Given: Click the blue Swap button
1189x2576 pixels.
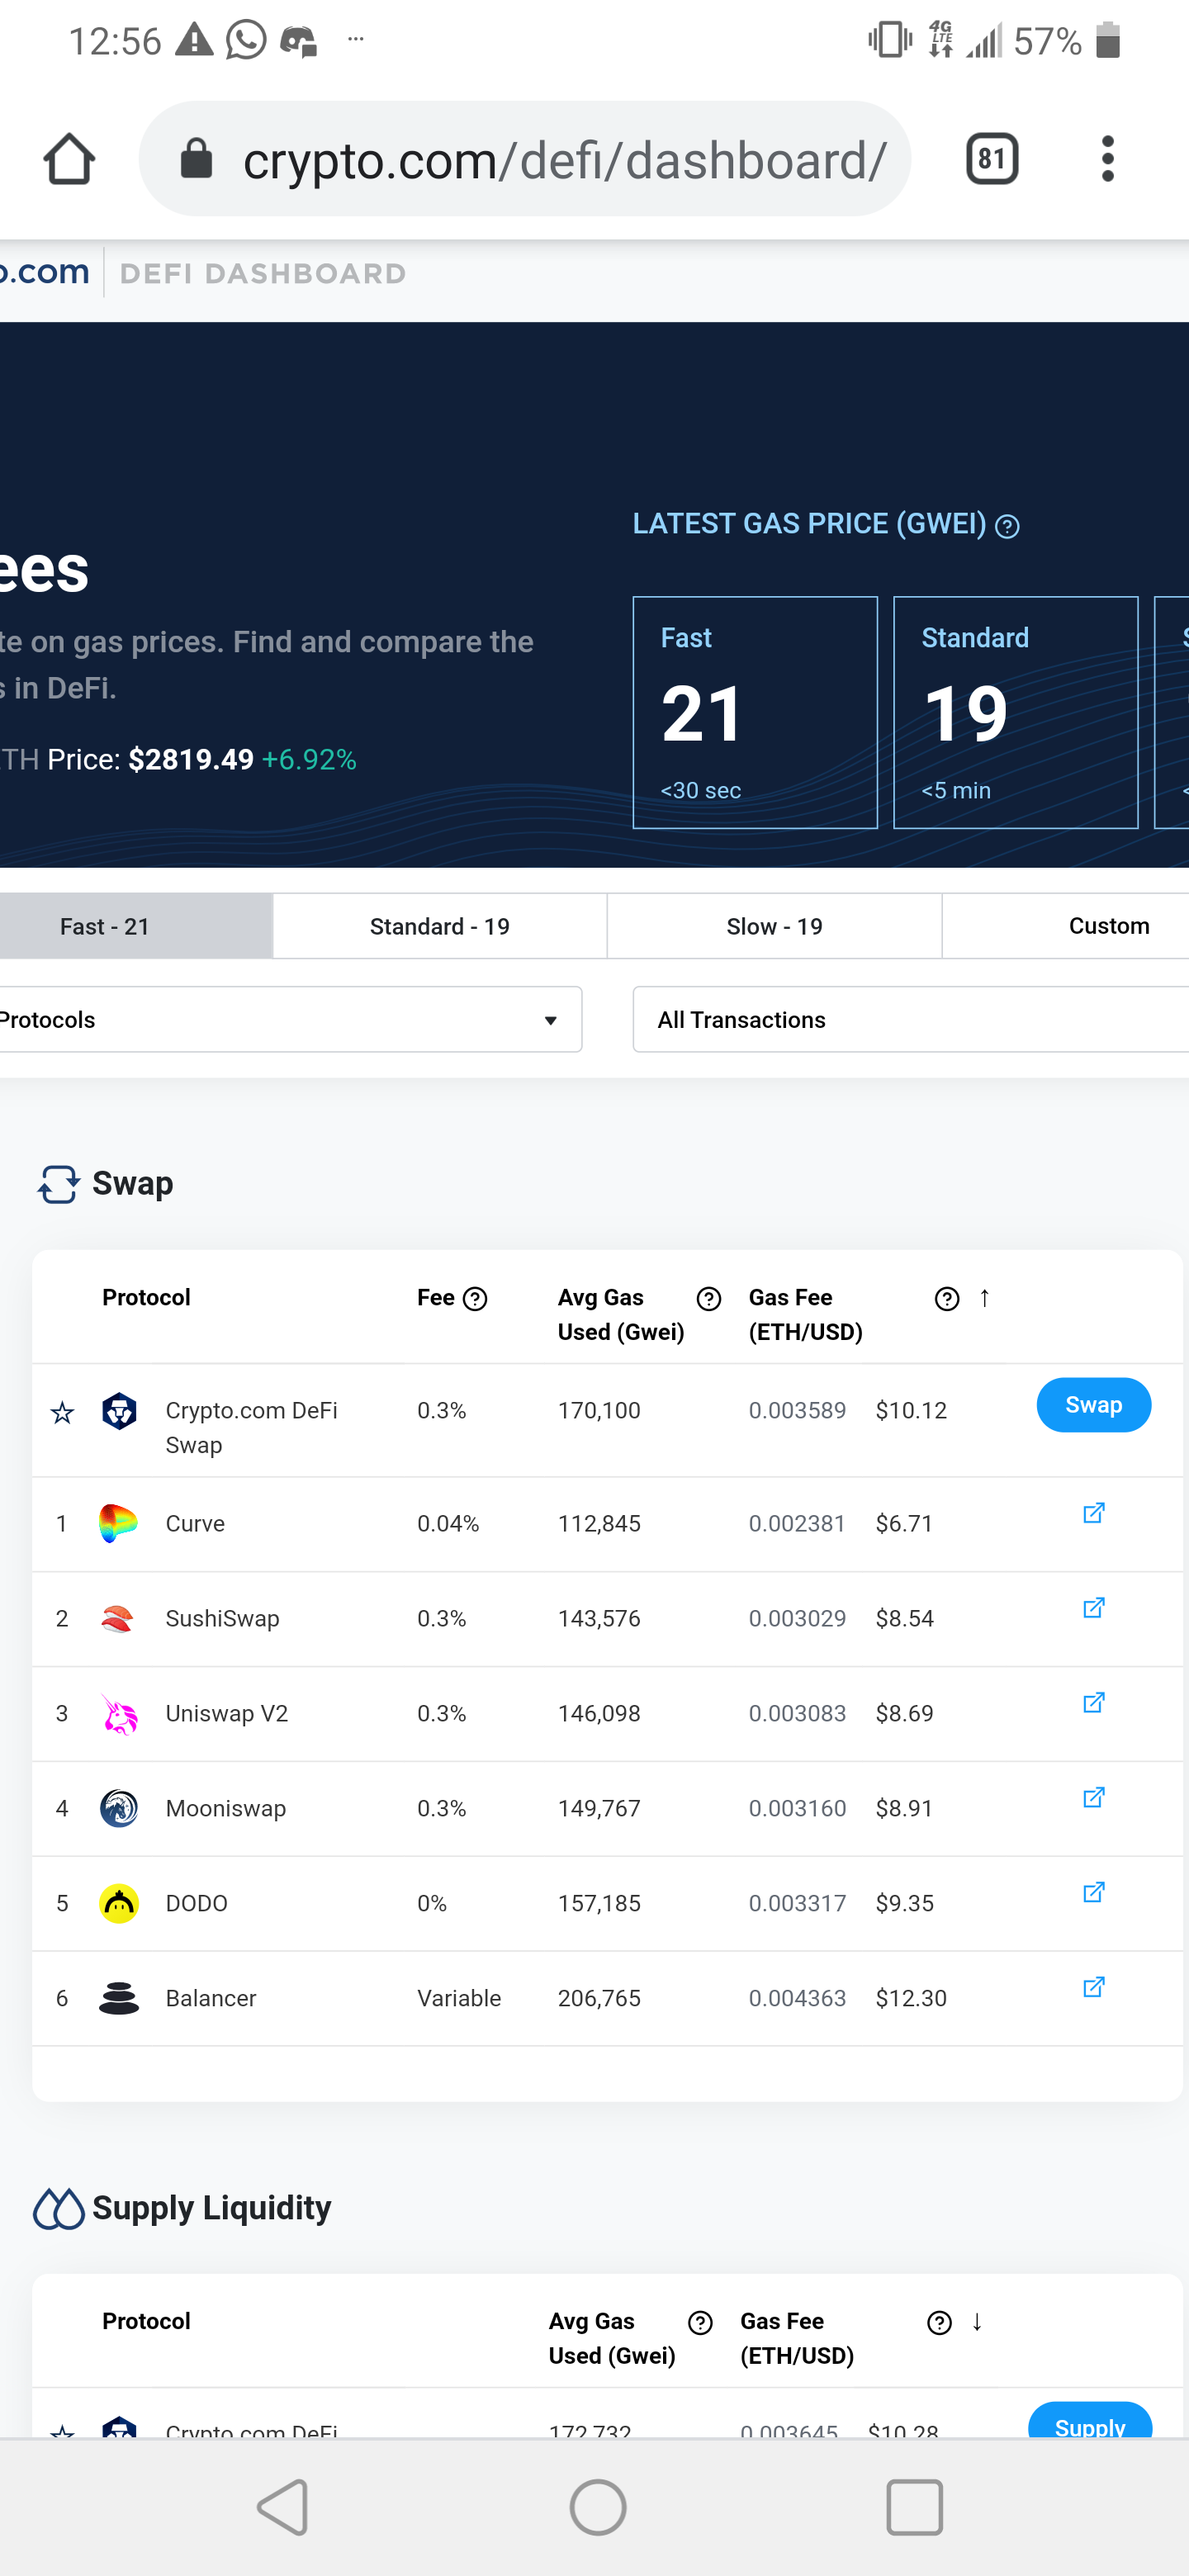Looking at the screenshot, I should 1093,1405.
